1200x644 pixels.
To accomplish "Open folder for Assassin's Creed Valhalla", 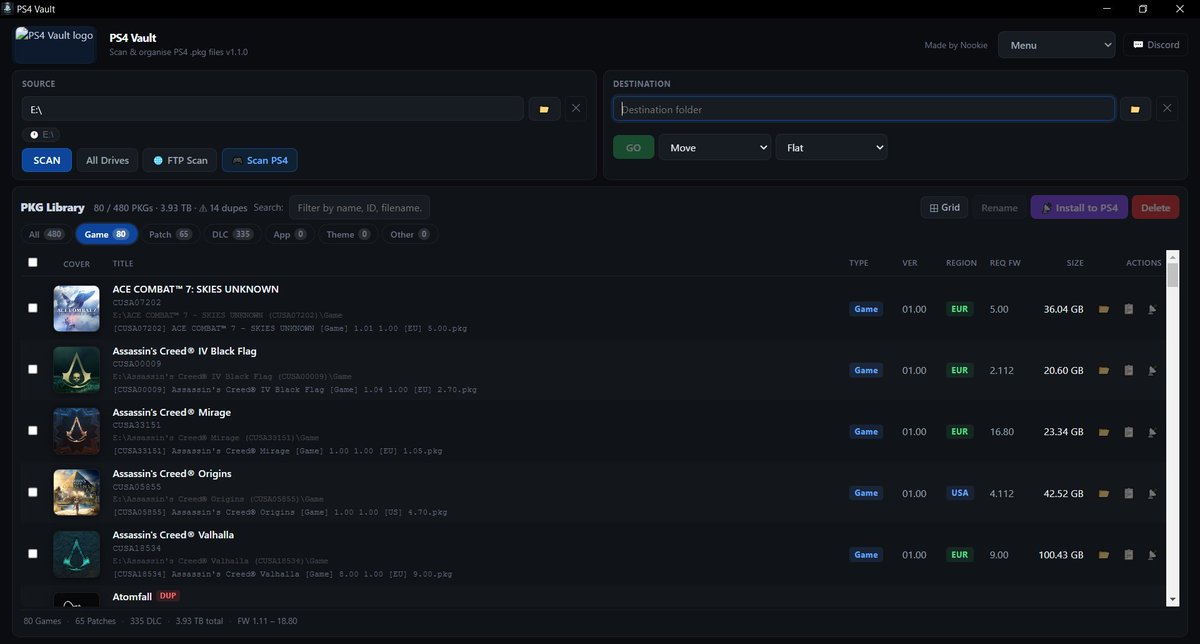I will click(x=1104, y=555).
